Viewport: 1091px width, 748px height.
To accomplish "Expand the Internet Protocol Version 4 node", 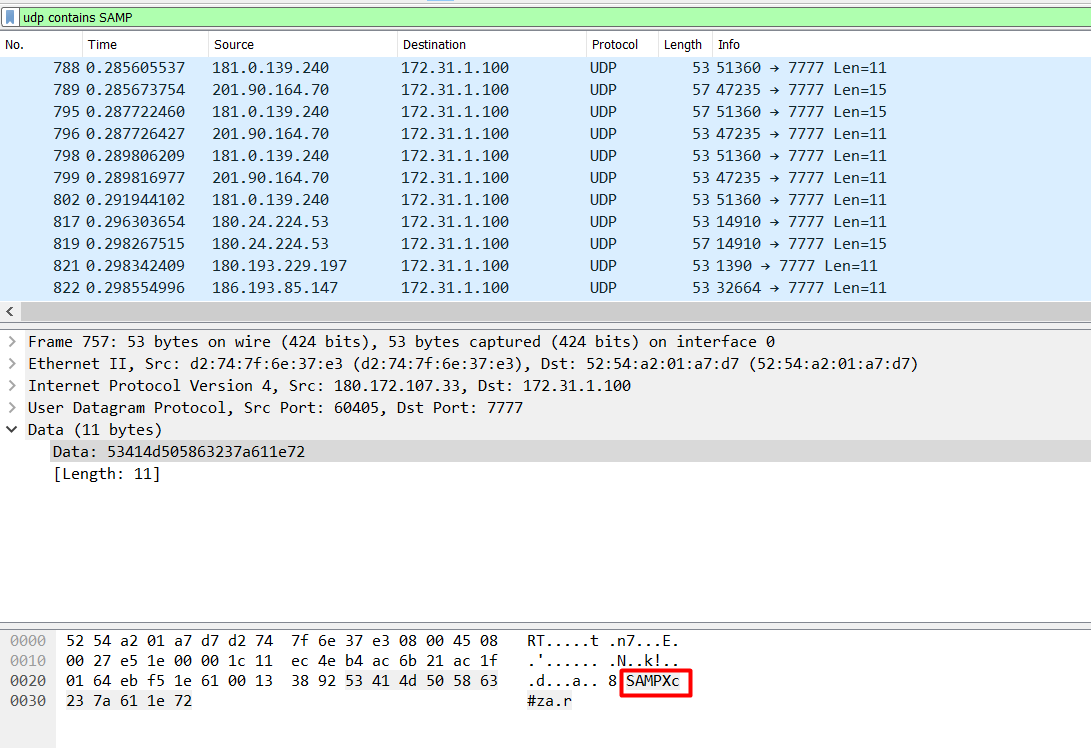I will 12,385.
